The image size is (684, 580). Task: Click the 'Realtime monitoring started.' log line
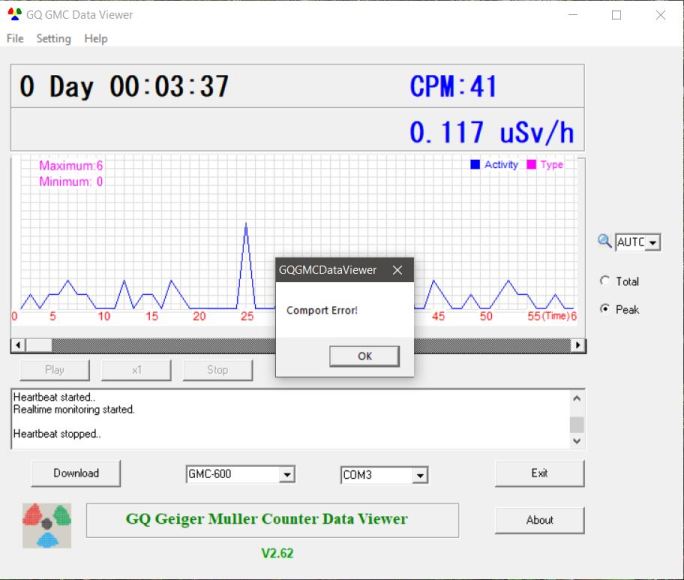(74, 409)
